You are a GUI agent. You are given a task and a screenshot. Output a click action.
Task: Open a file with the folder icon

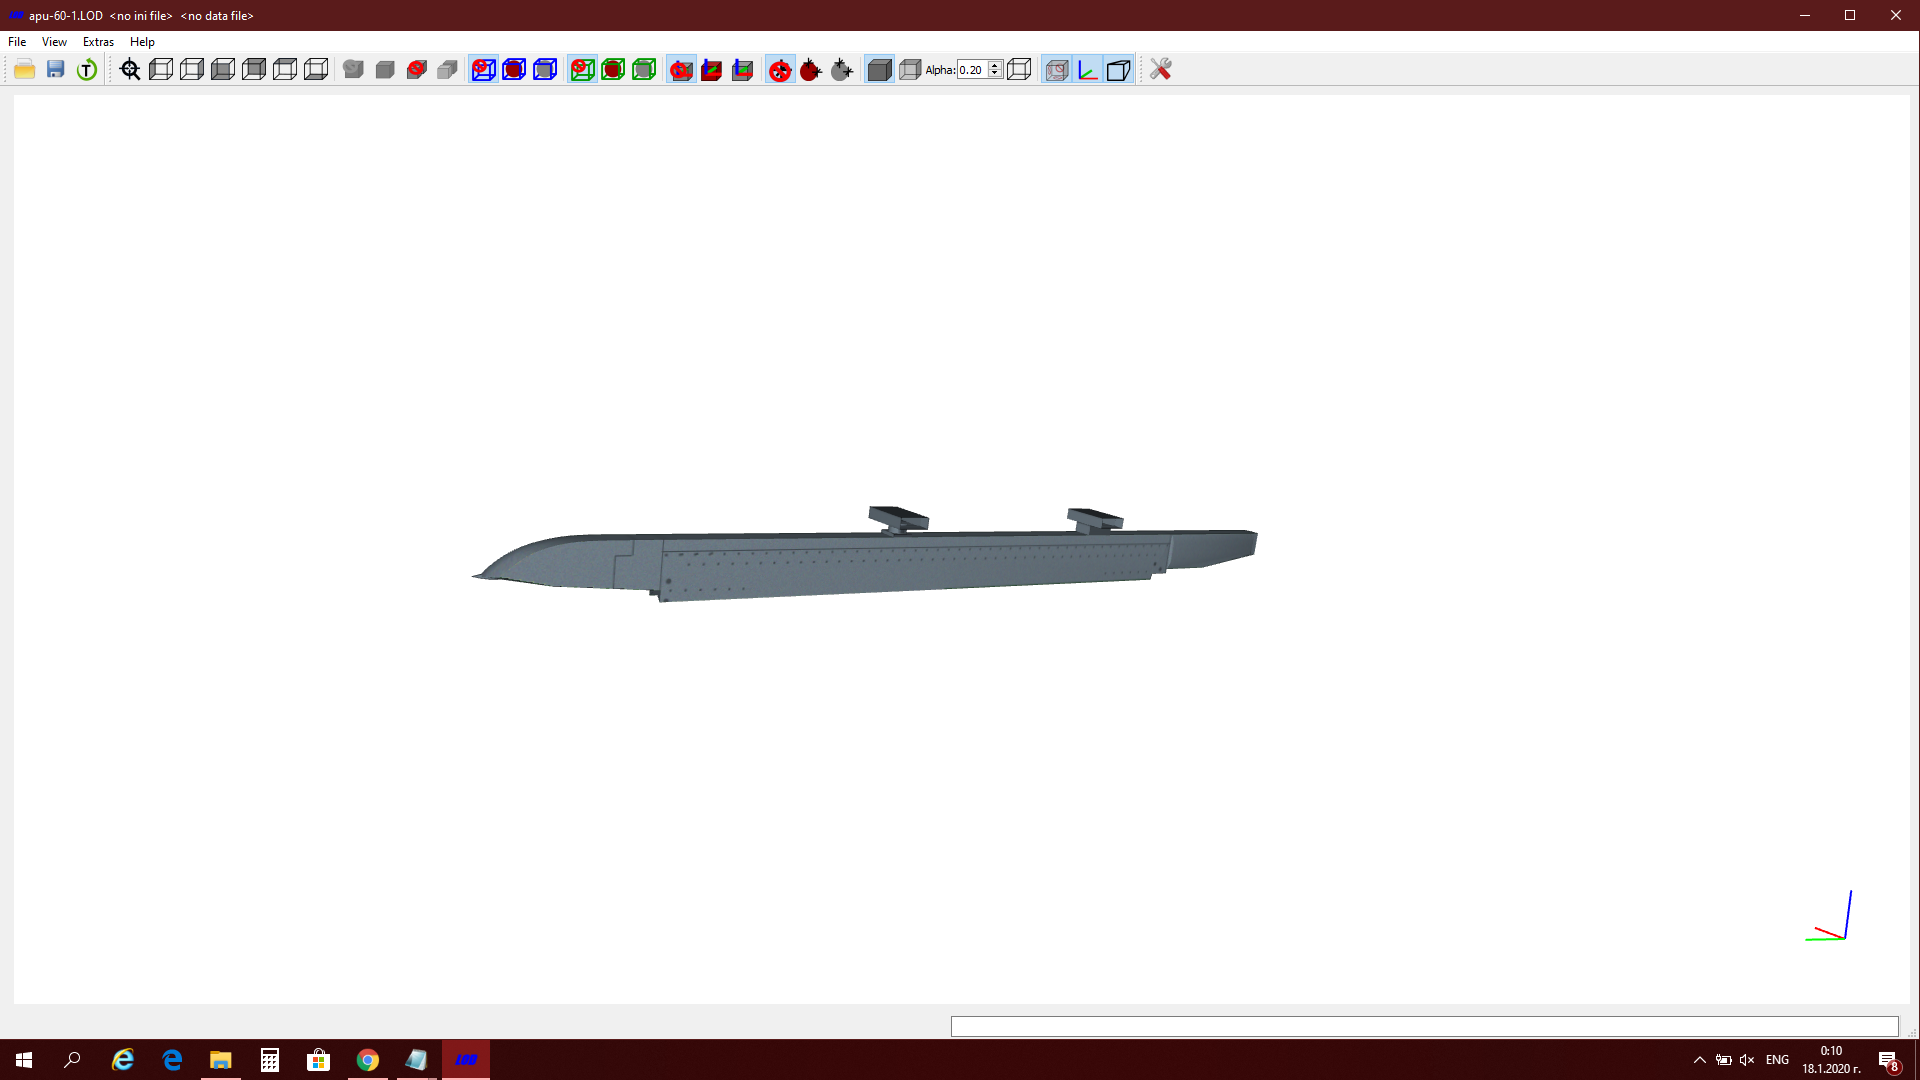[25, 69]
